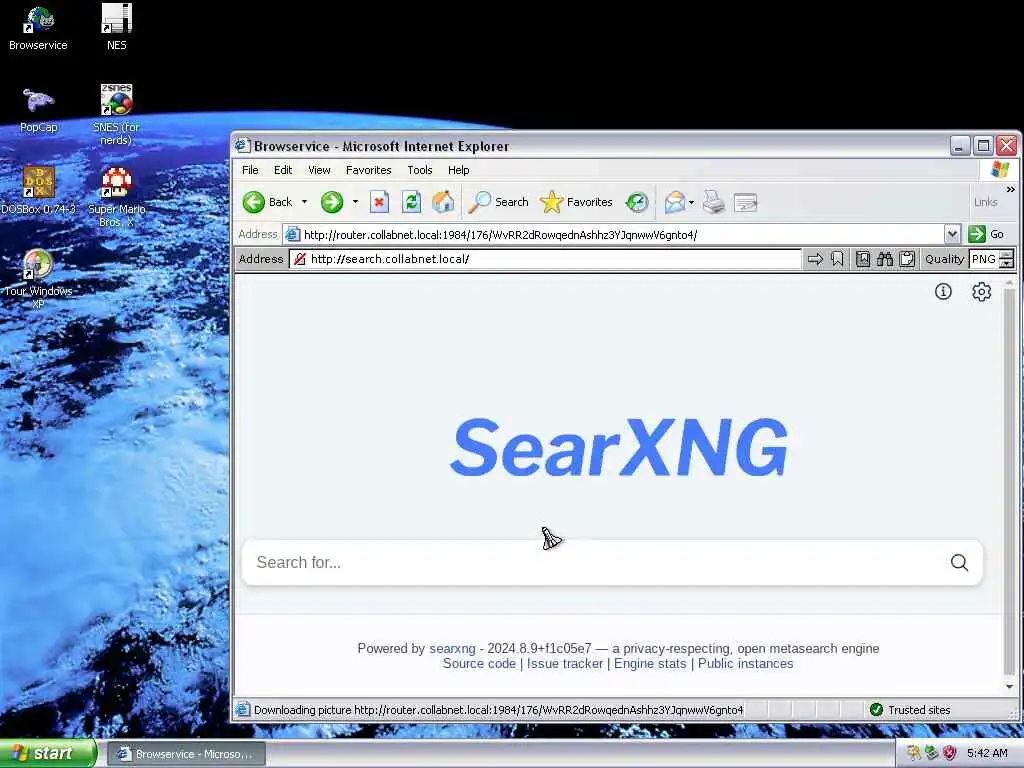Click the Links toolbar label
1024x768 pixels.
point(985,202)
